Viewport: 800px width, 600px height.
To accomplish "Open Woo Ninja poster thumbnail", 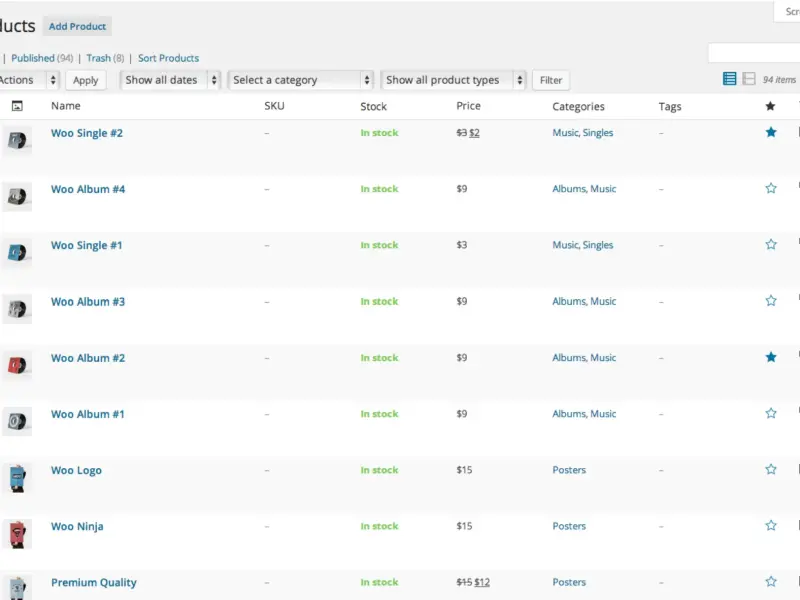I will click(x=17, y=534).
